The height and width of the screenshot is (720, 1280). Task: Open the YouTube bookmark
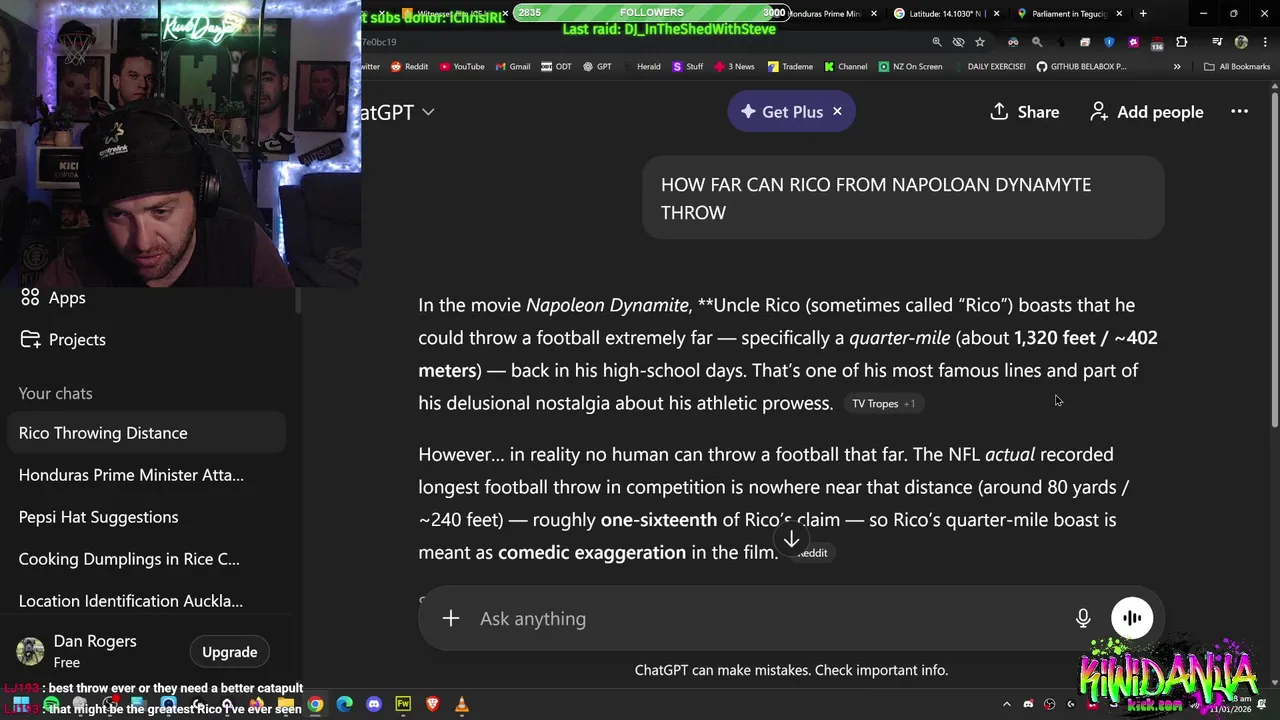pos(462,67)
